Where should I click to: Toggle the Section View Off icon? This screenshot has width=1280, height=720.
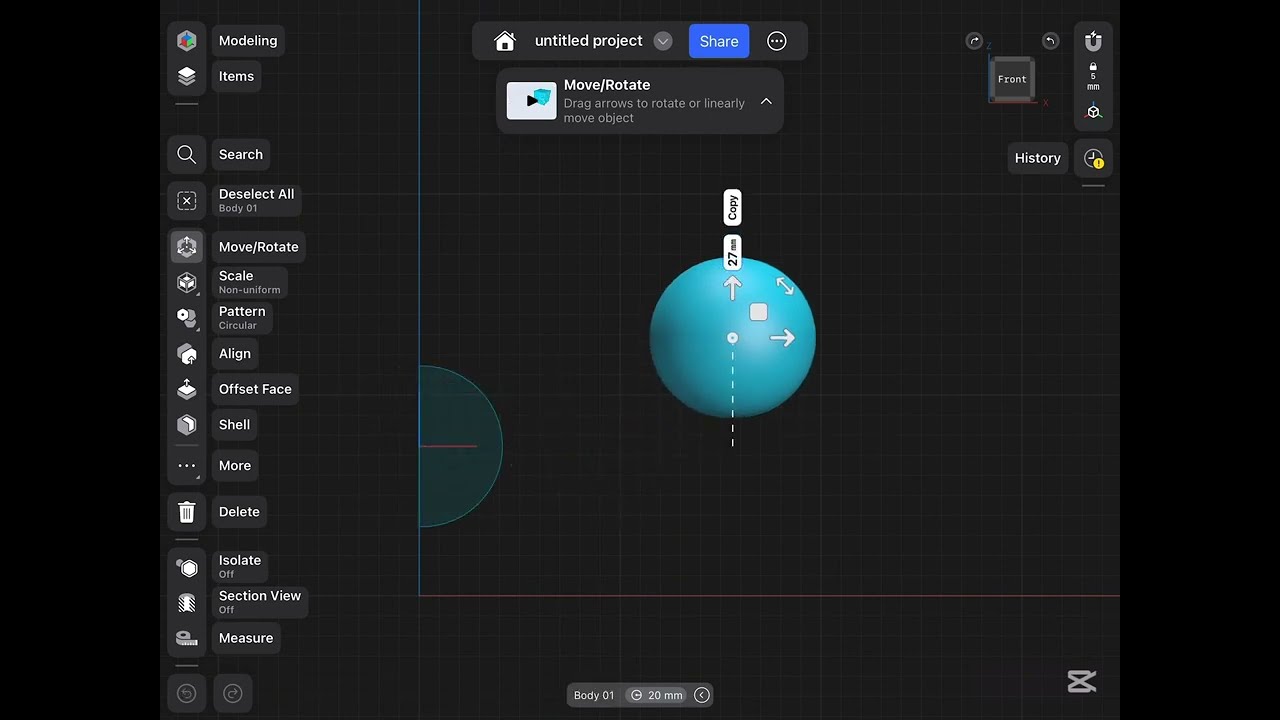pos(186,602)
